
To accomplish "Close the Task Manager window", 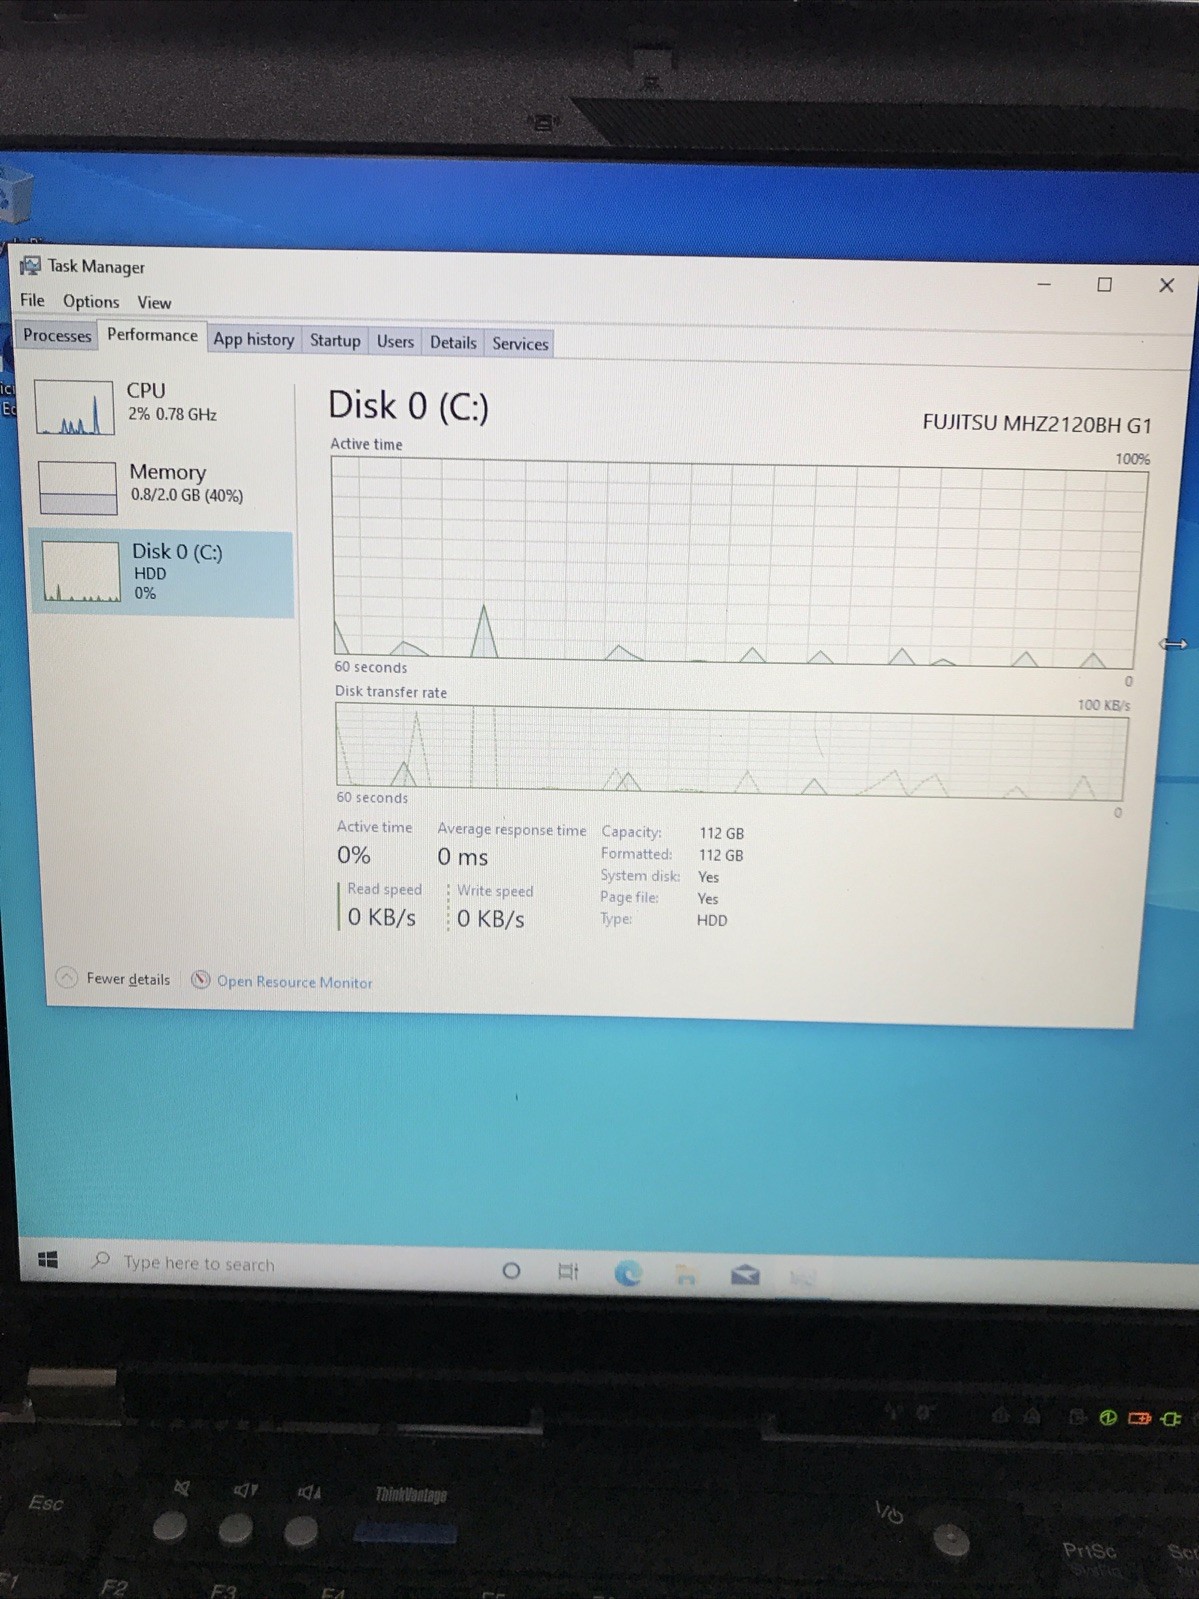I will coord(1166,286).
